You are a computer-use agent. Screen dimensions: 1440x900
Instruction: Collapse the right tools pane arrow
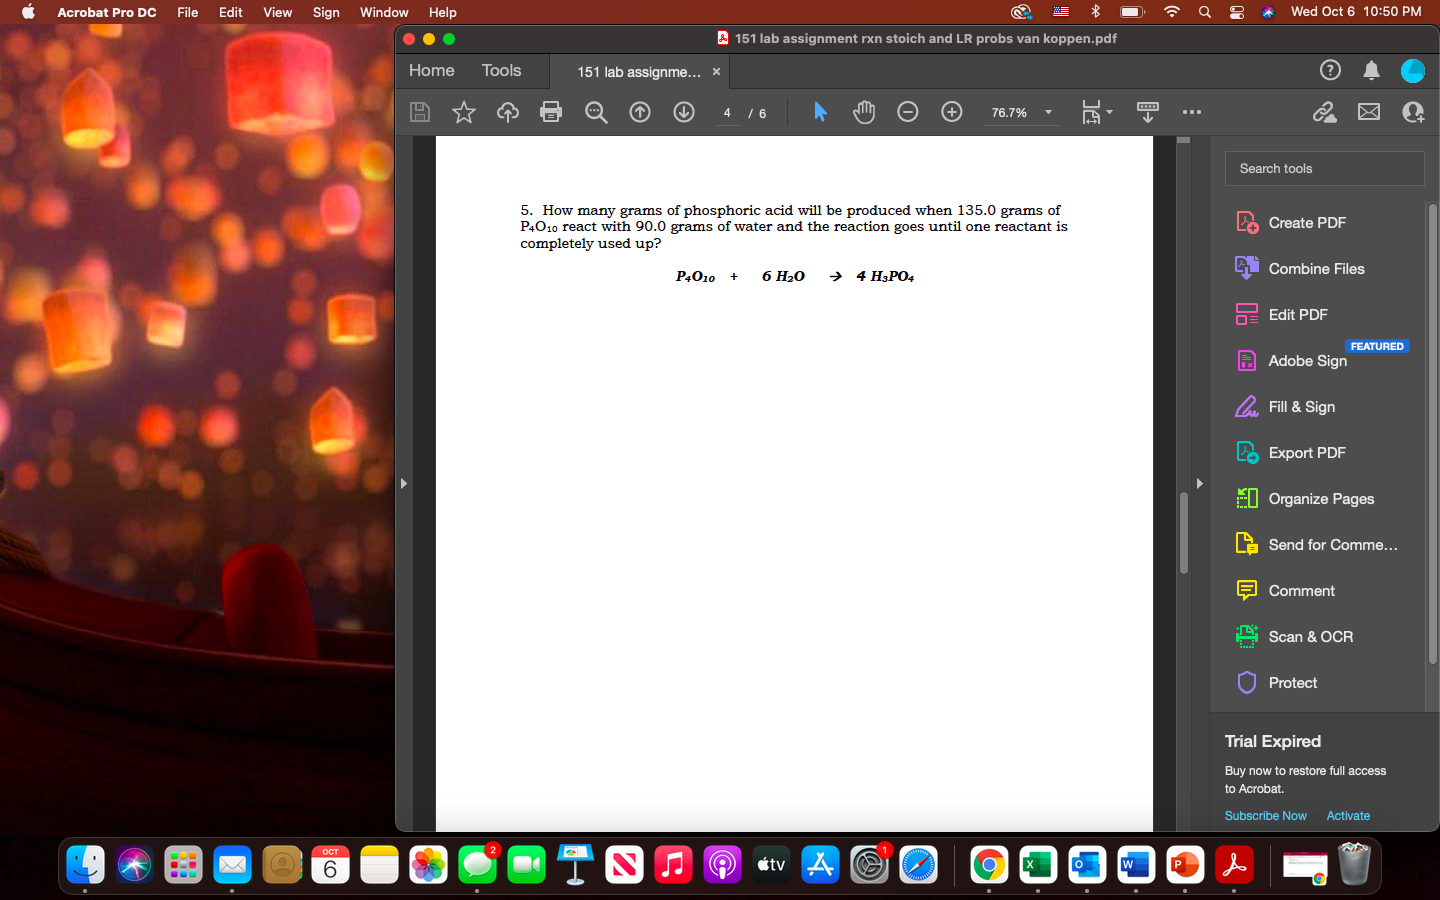(x=1199, y=483)
